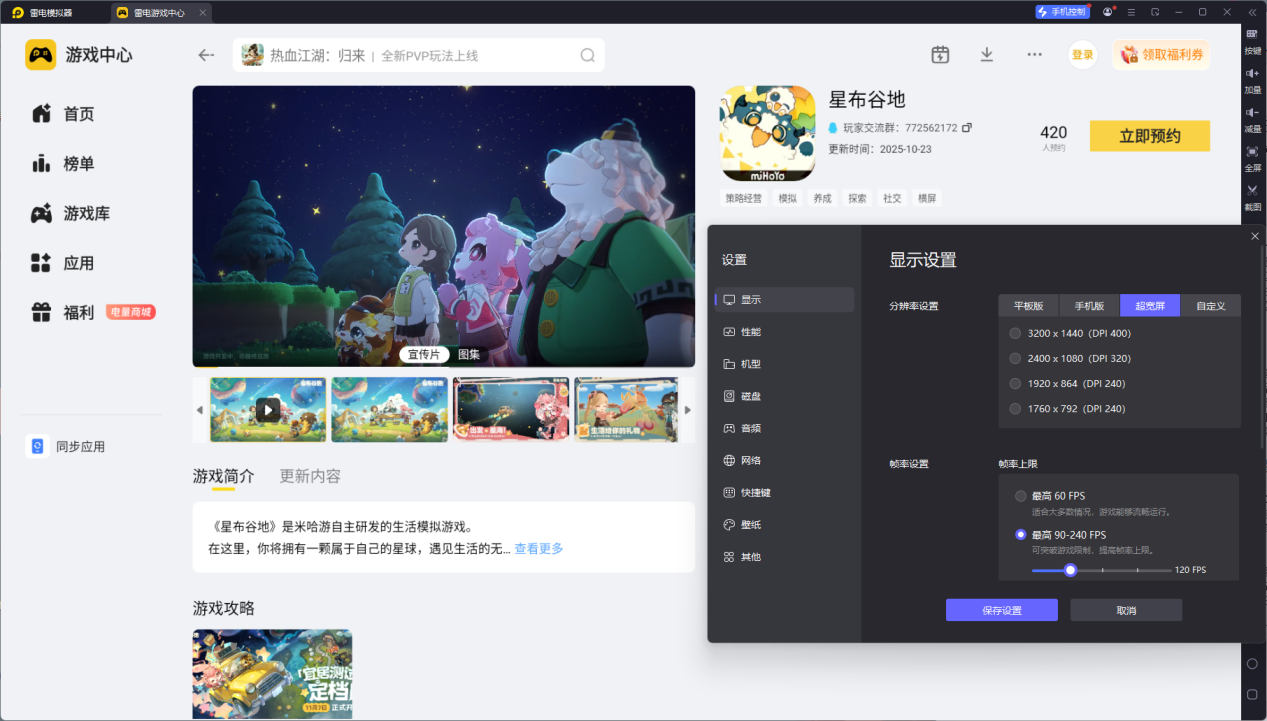The image size is (1267, 721).
Task: Click 保存设置 save settings button
Action: 1001,610
